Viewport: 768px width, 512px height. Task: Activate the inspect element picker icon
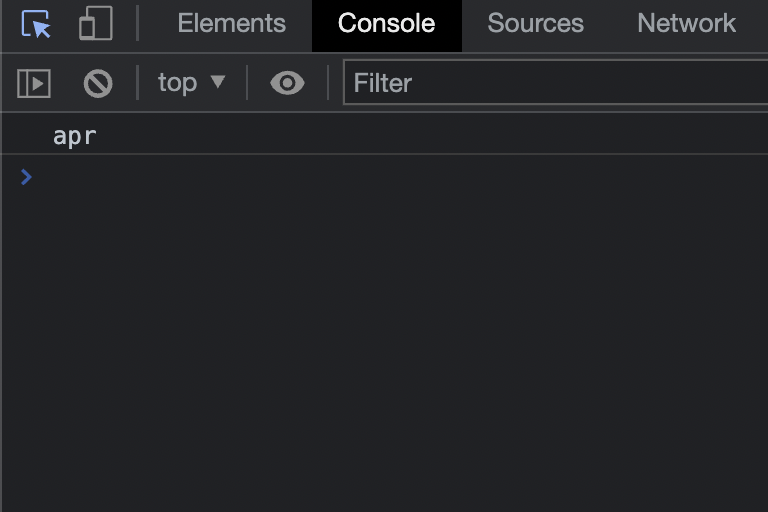36,24
